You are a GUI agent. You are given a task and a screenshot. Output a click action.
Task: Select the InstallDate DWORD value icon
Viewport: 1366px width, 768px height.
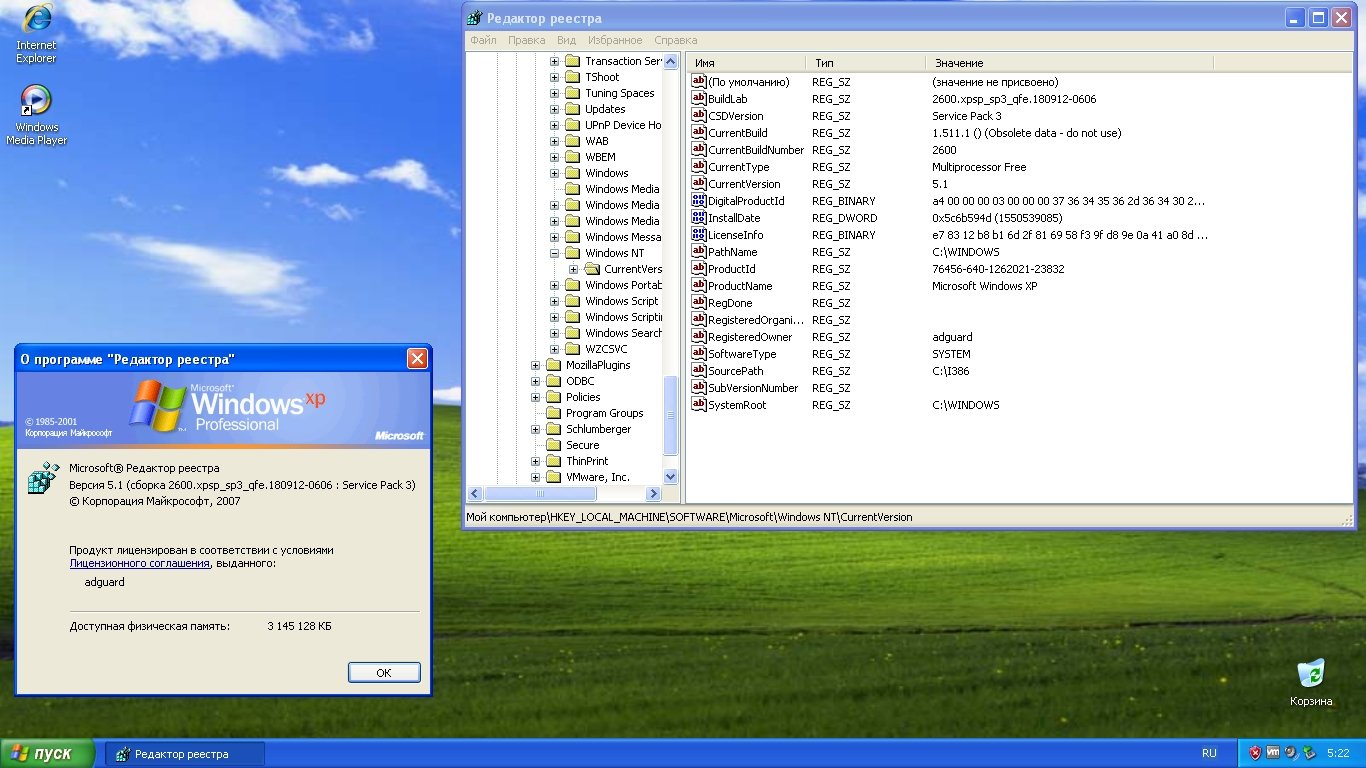[x=699, y=218]
